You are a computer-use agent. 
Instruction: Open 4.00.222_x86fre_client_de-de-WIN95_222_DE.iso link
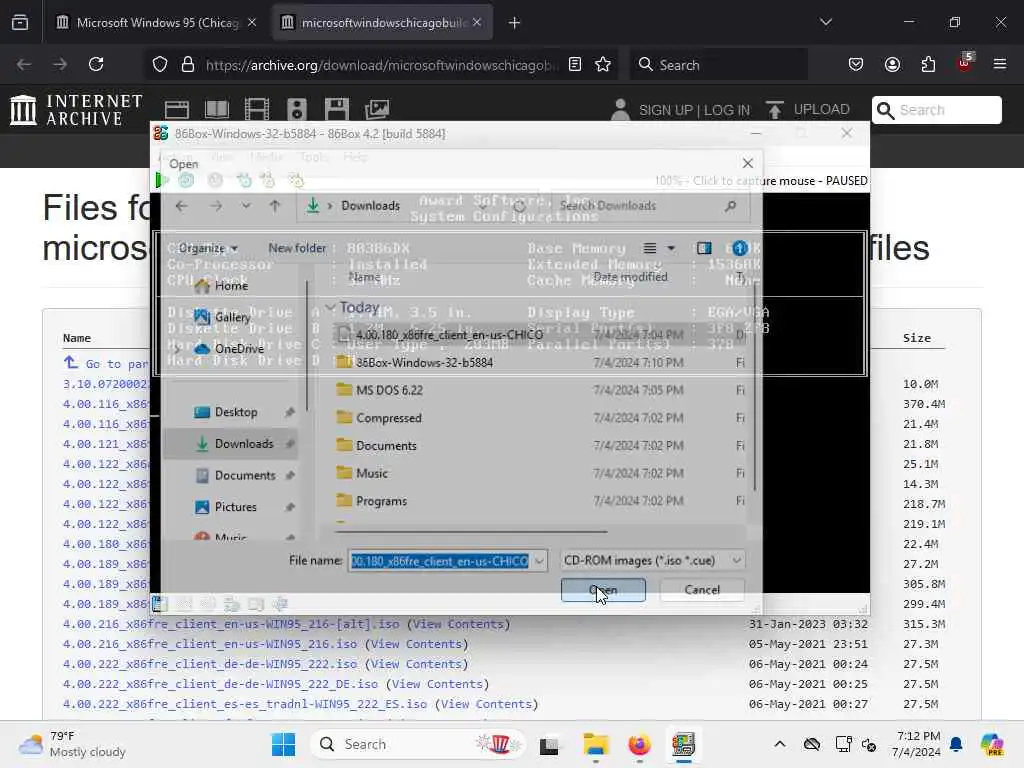pyautogui.click(x=220, y=684)
